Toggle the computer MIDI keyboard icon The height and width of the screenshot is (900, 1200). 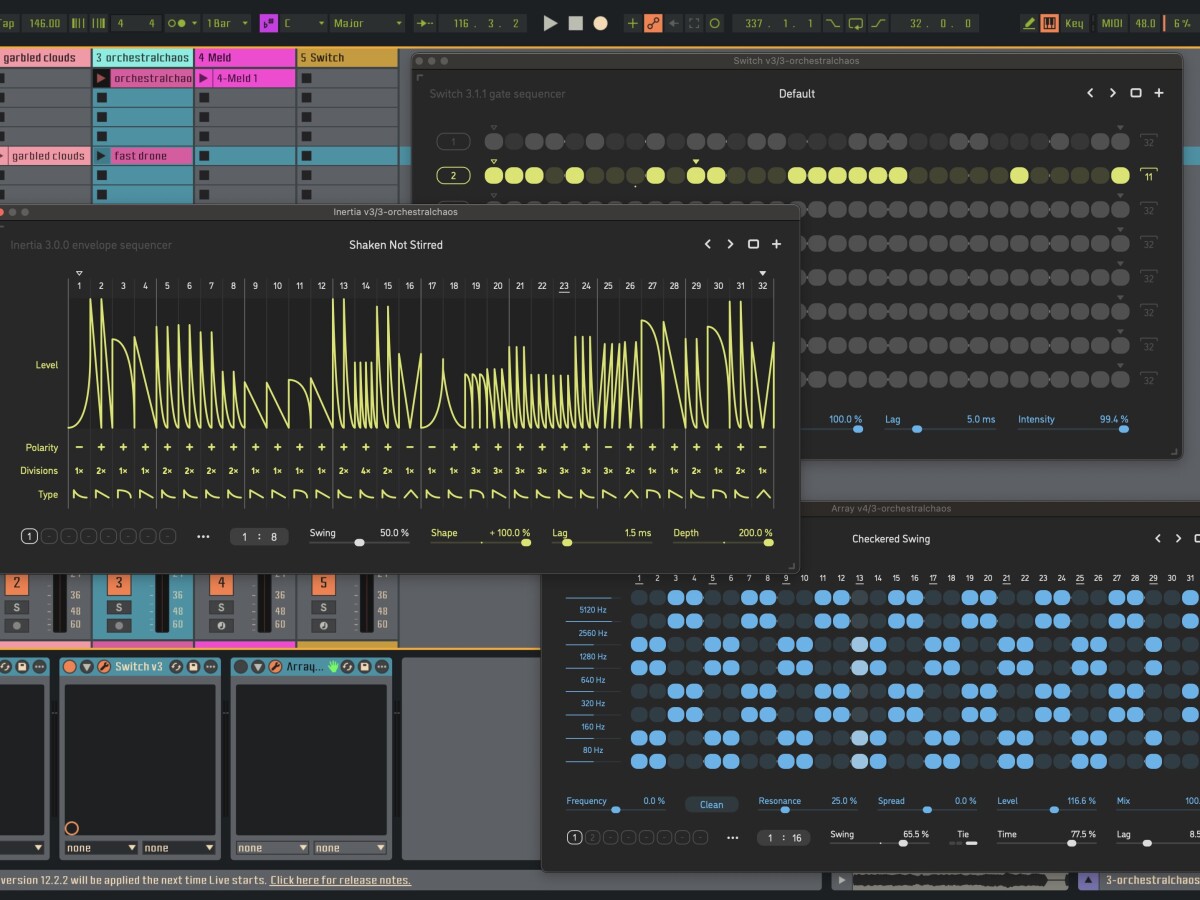coord(1049,23)
